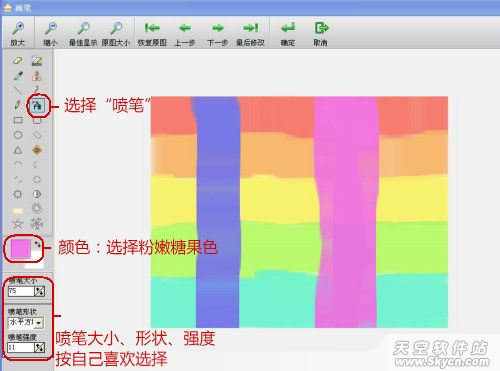Pick the rounded rectangle shape tool
This screenshot has width=500, height=371.
(x=37, y=120)
